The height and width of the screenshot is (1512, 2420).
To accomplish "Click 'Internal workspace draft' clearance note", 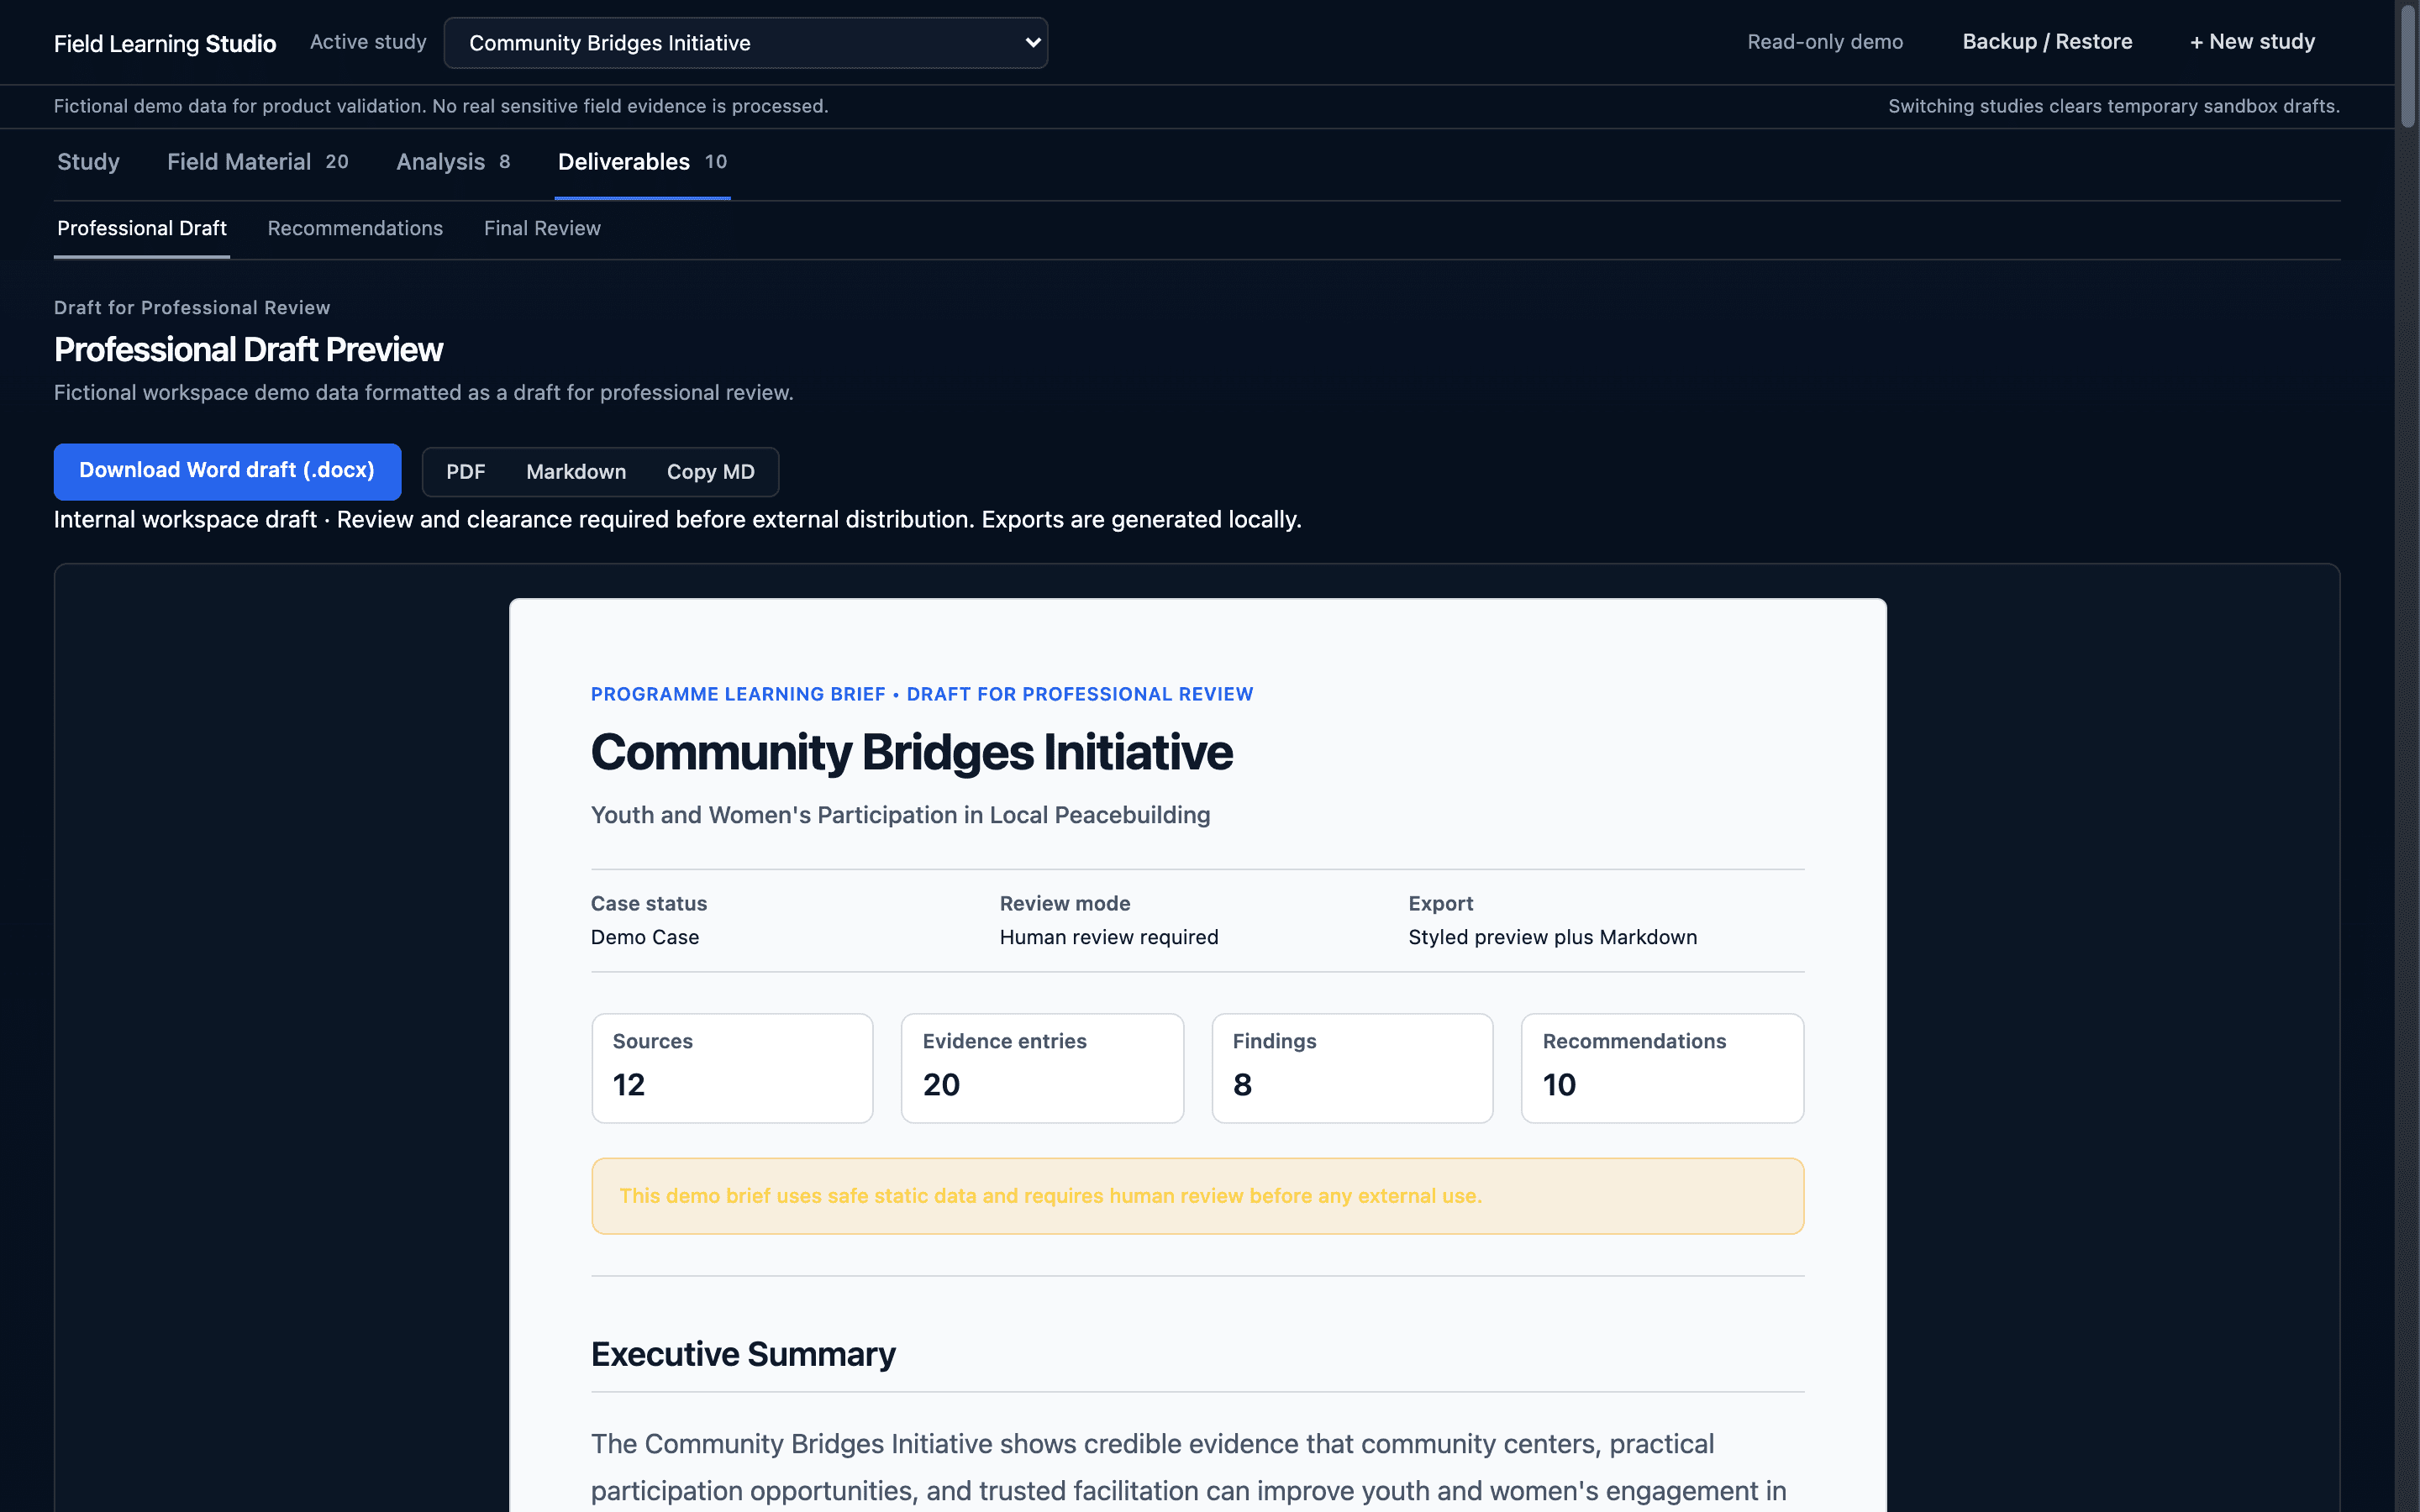I will coord(677,520).
